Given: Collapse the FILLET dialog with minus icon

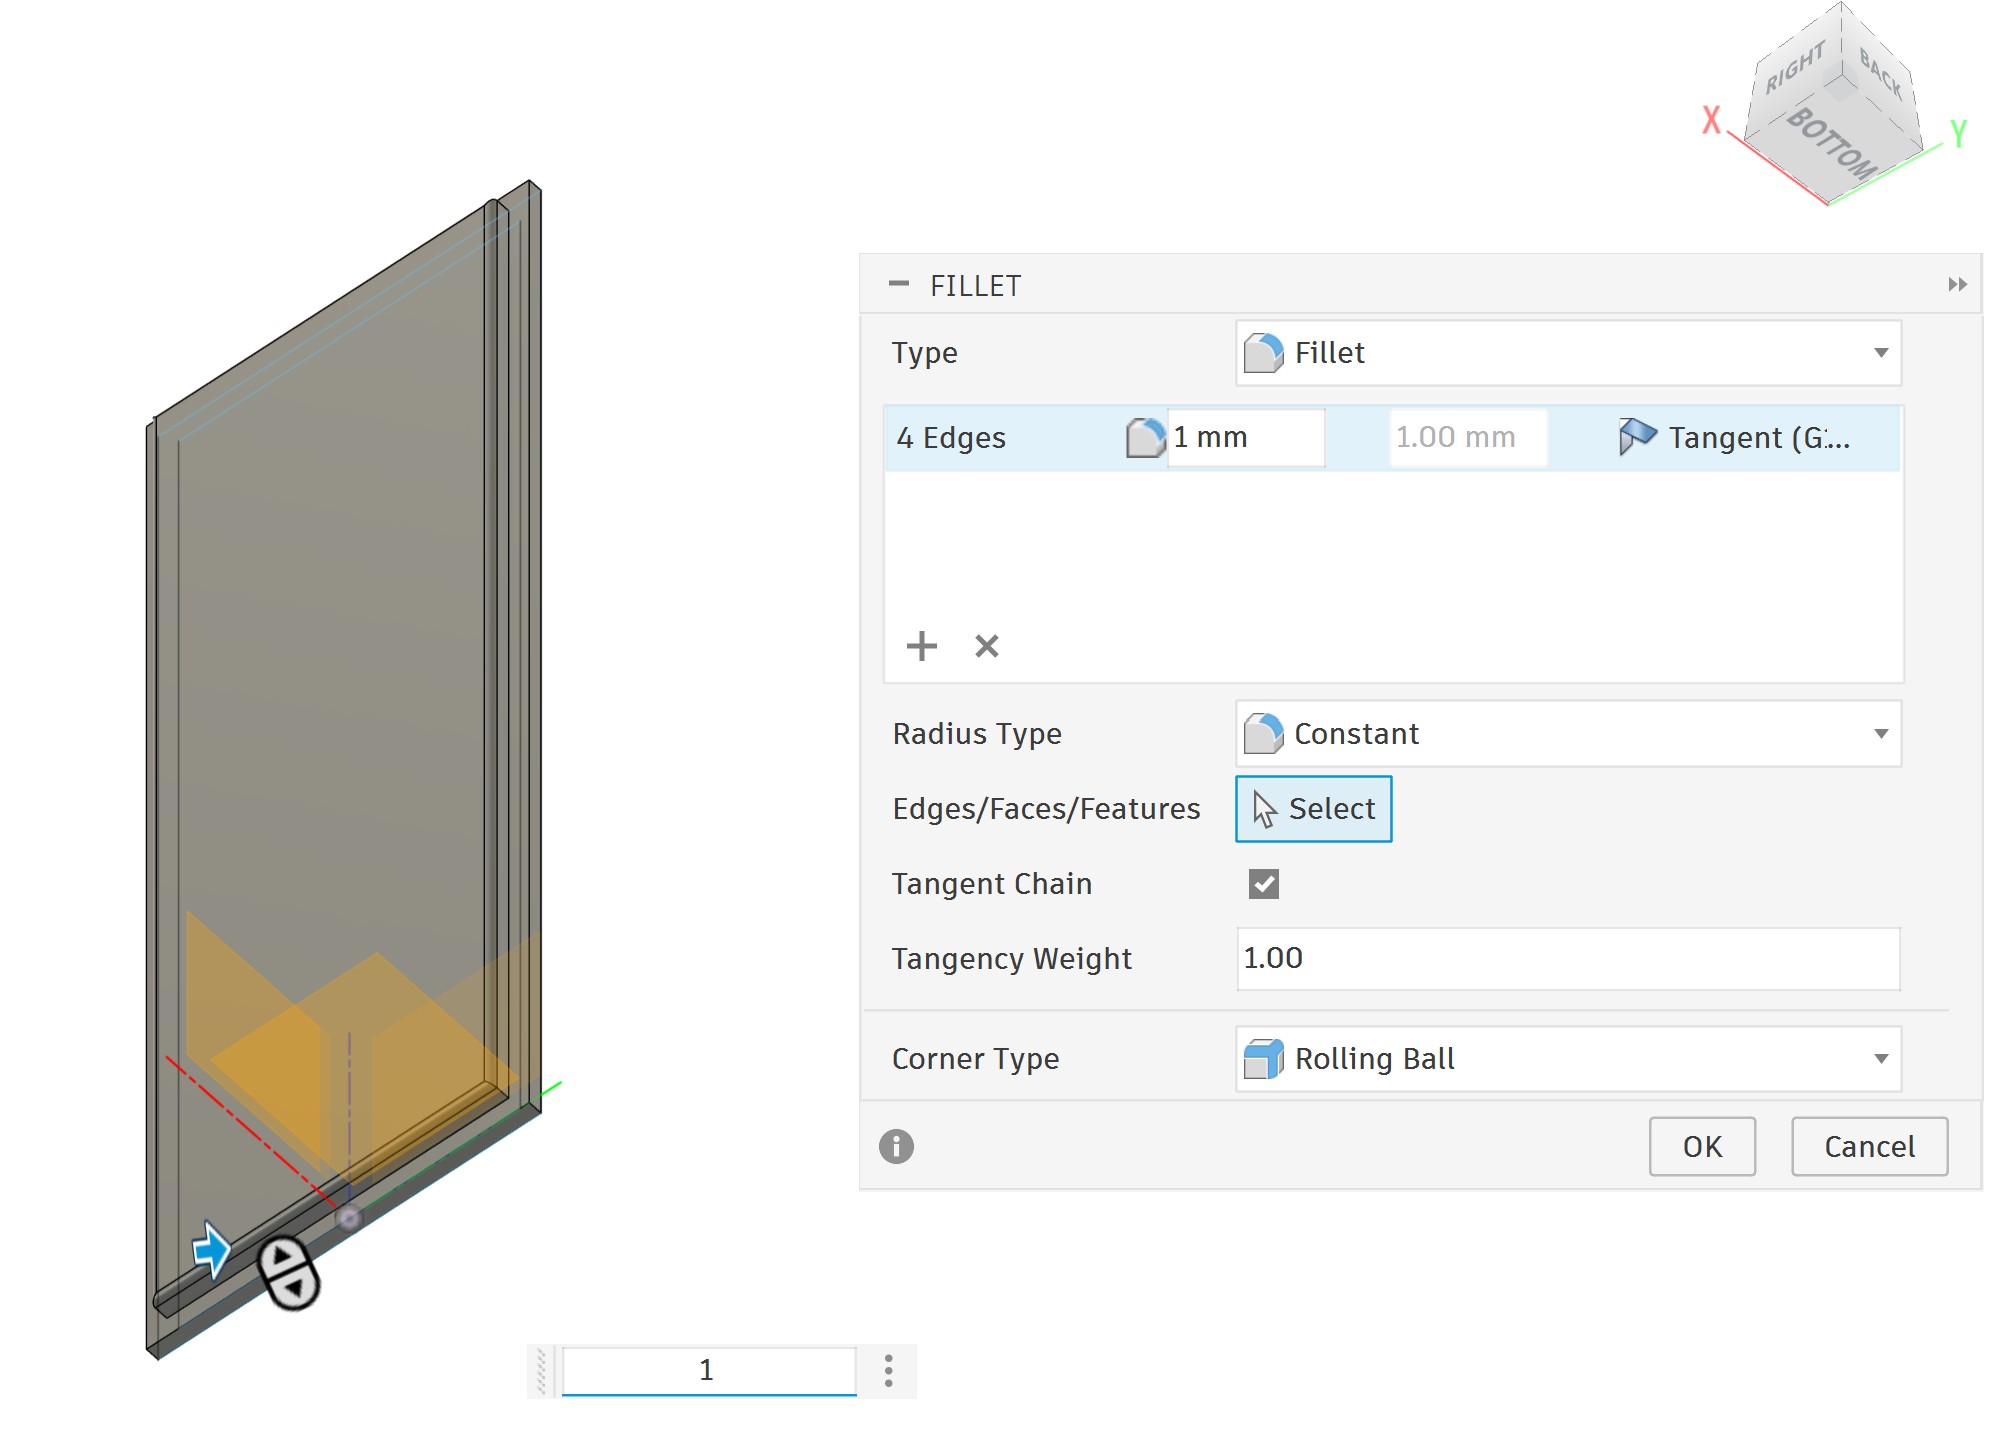Looking at the screenshot, I should 898,284.
